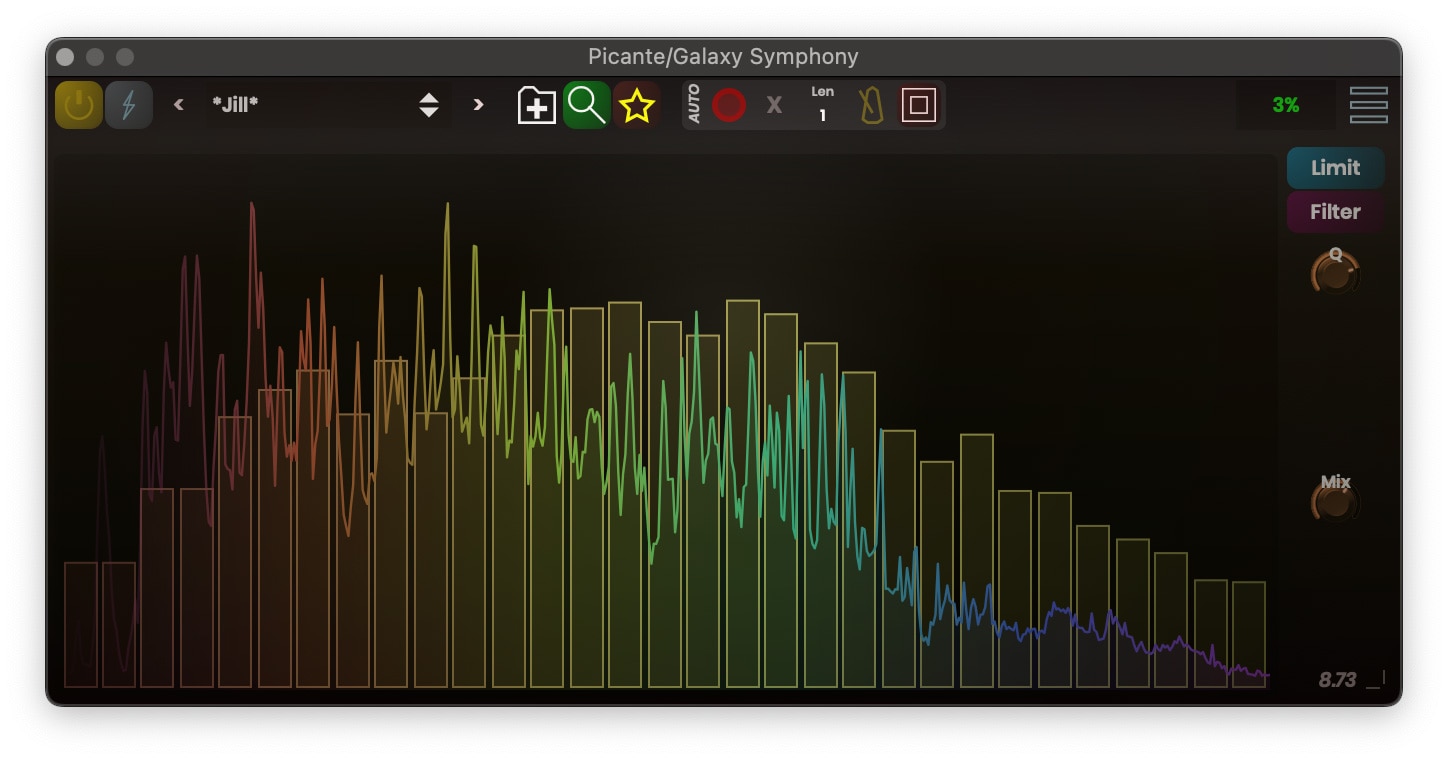Open the preset up/down selector arrows
The width and height of the screenshot is (1448, 760).
click(429, 105)
